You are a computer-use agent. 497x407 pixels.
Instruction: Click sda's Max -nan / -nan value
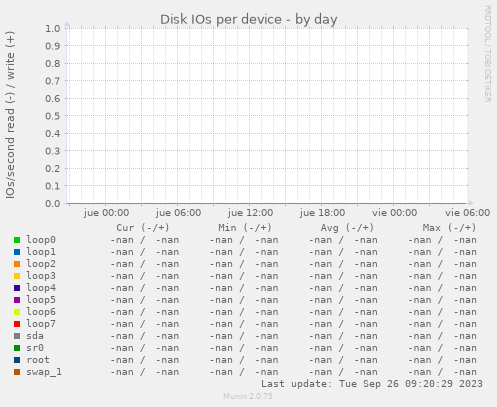click(x=442, y=336)
